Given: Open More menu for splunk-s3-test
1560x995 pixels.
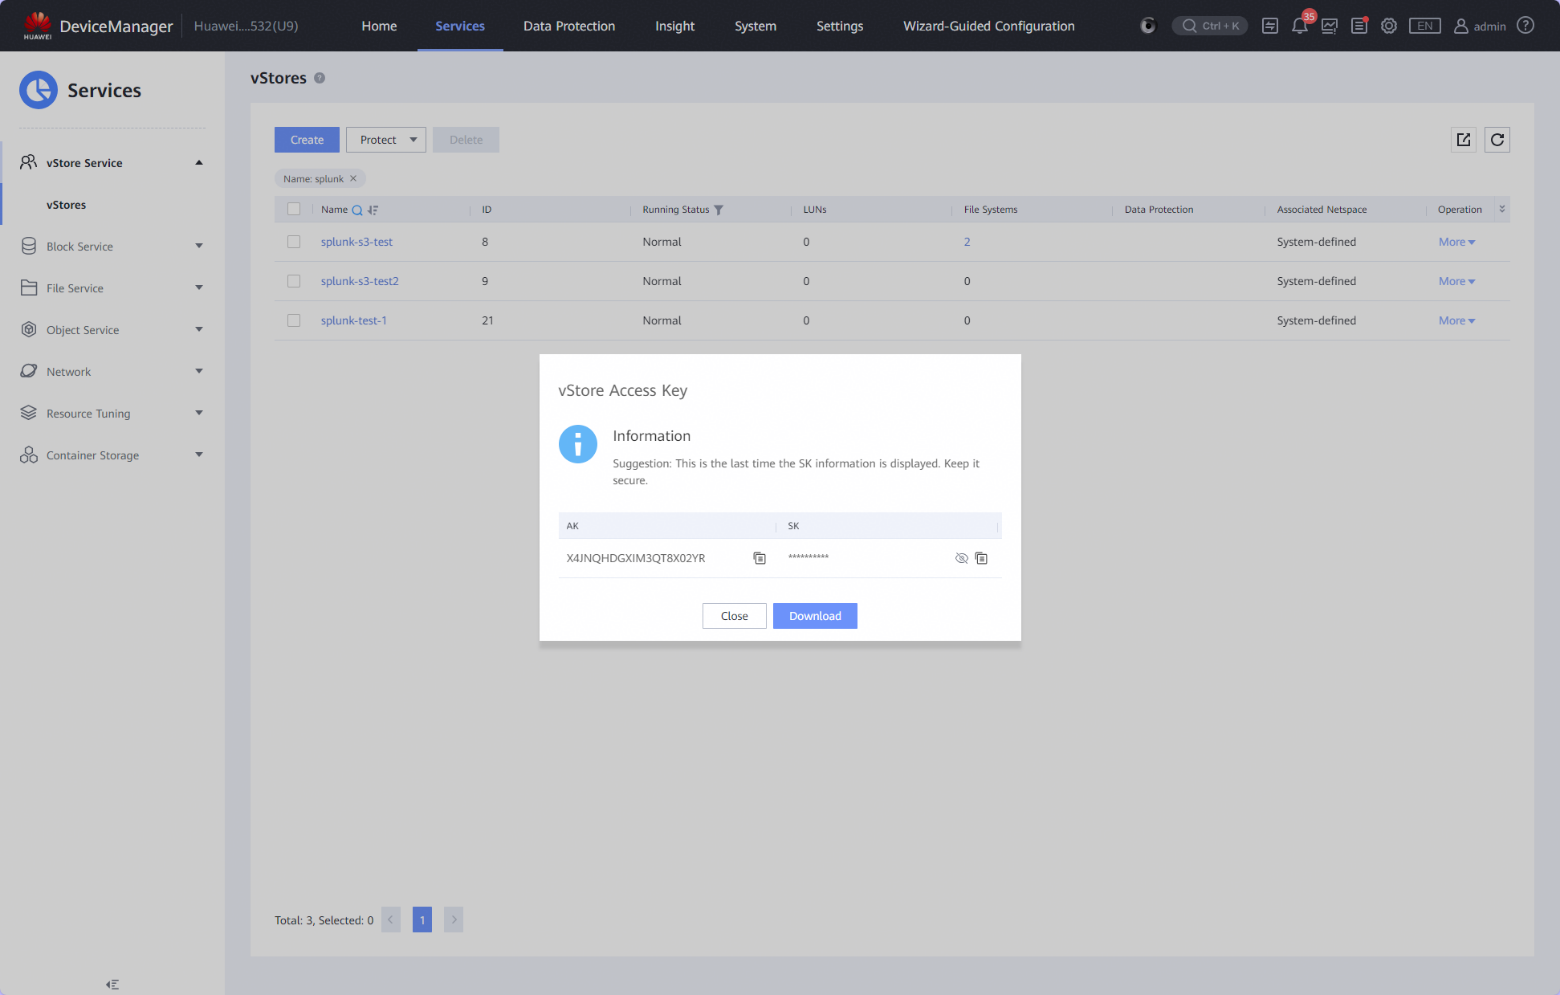Looking at the screenshot, I should 1457,242.
